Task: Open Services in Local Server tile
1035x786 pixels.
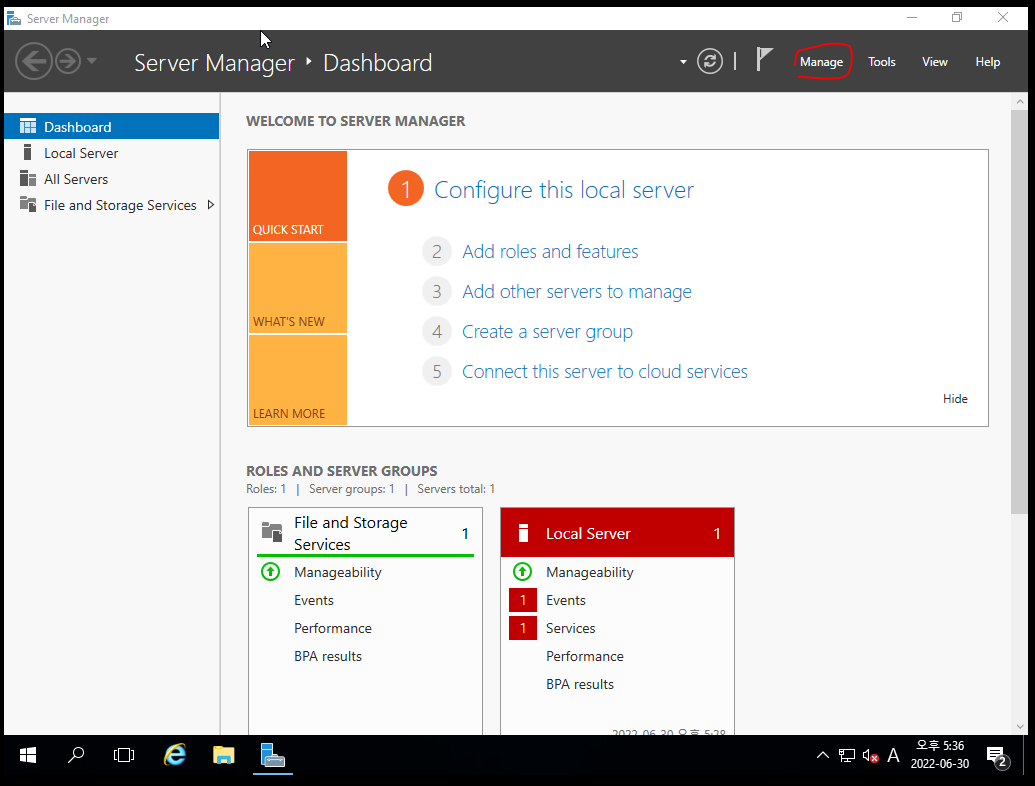Action: pyautogui.click(x=570, y=628)
